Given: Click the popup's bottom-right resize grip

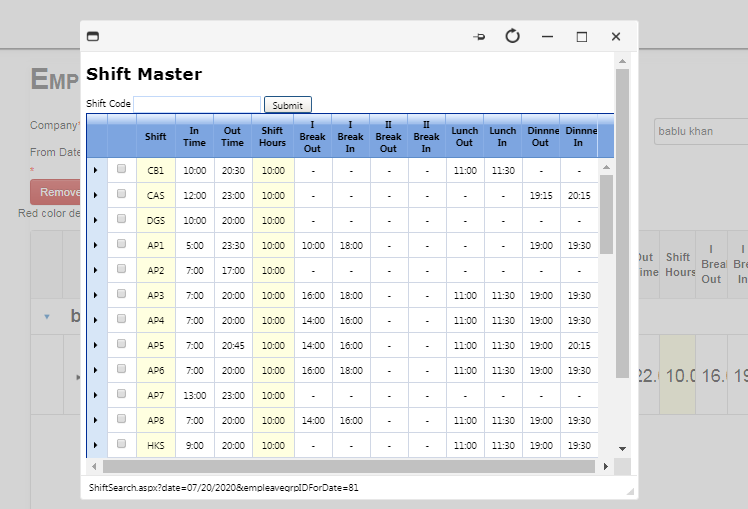Looking at the screenshot, I should 630,491.
